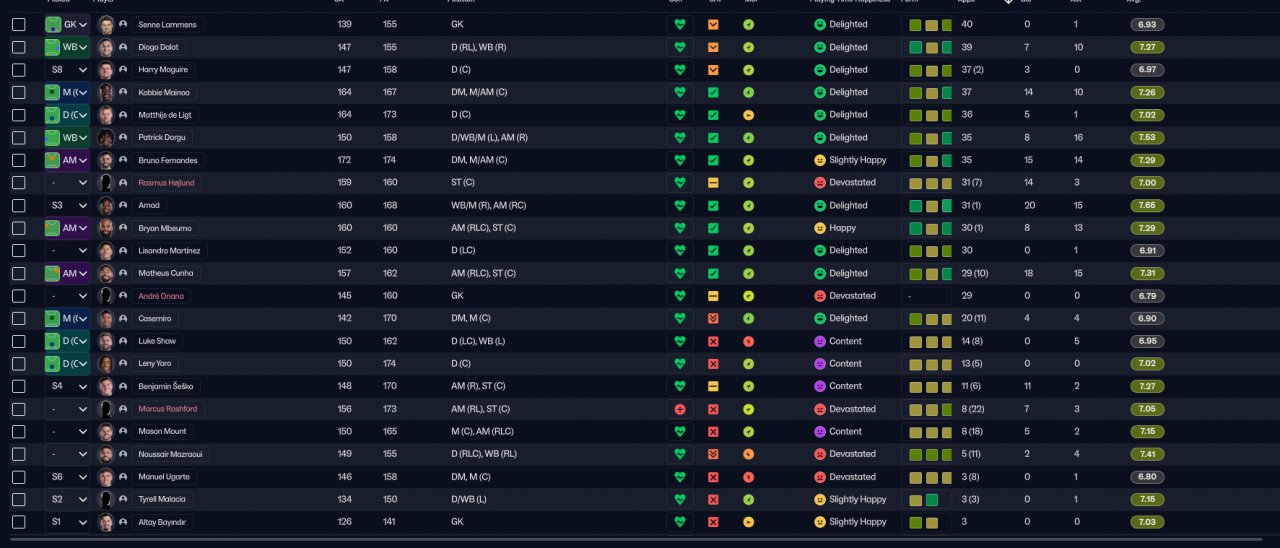Viewport: 1280px width, 548px height.
Task: Click Mason Mount's position text 'M (C), AM (RLC)'
Action: 483,432
